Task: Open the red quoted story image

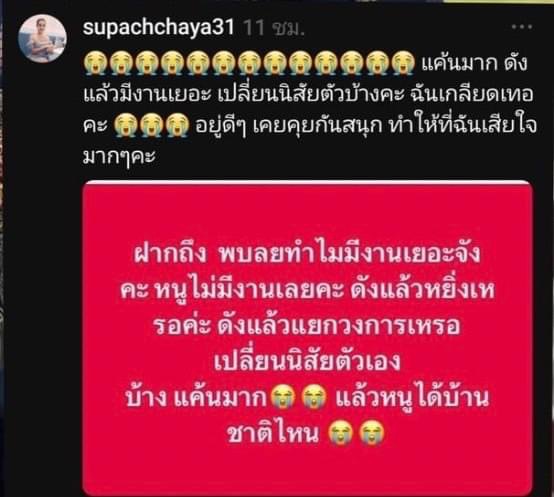Action: [307, 338]
